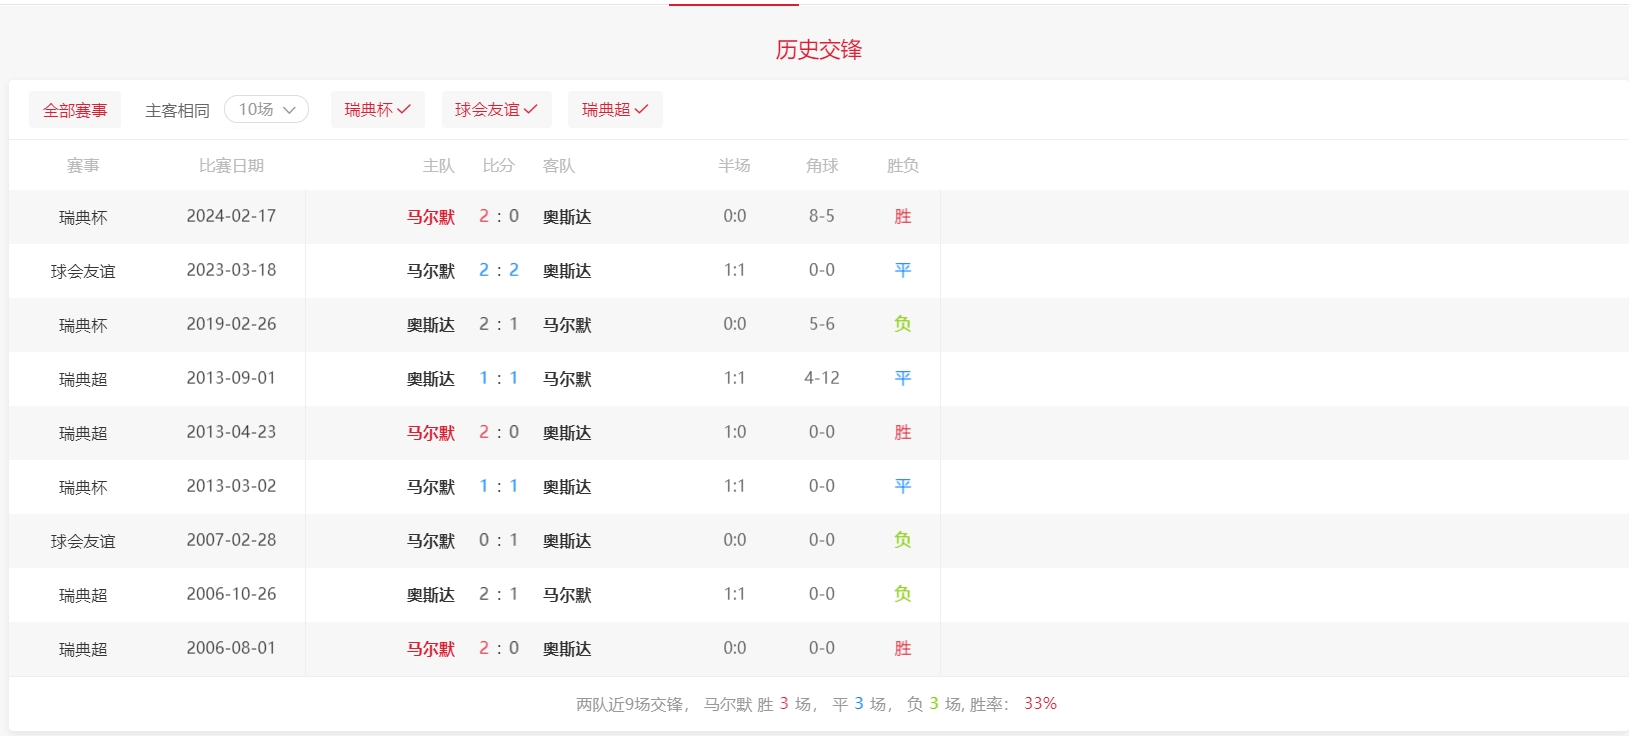
Task: Click the 角球 column header
Action: coord(822,166)
